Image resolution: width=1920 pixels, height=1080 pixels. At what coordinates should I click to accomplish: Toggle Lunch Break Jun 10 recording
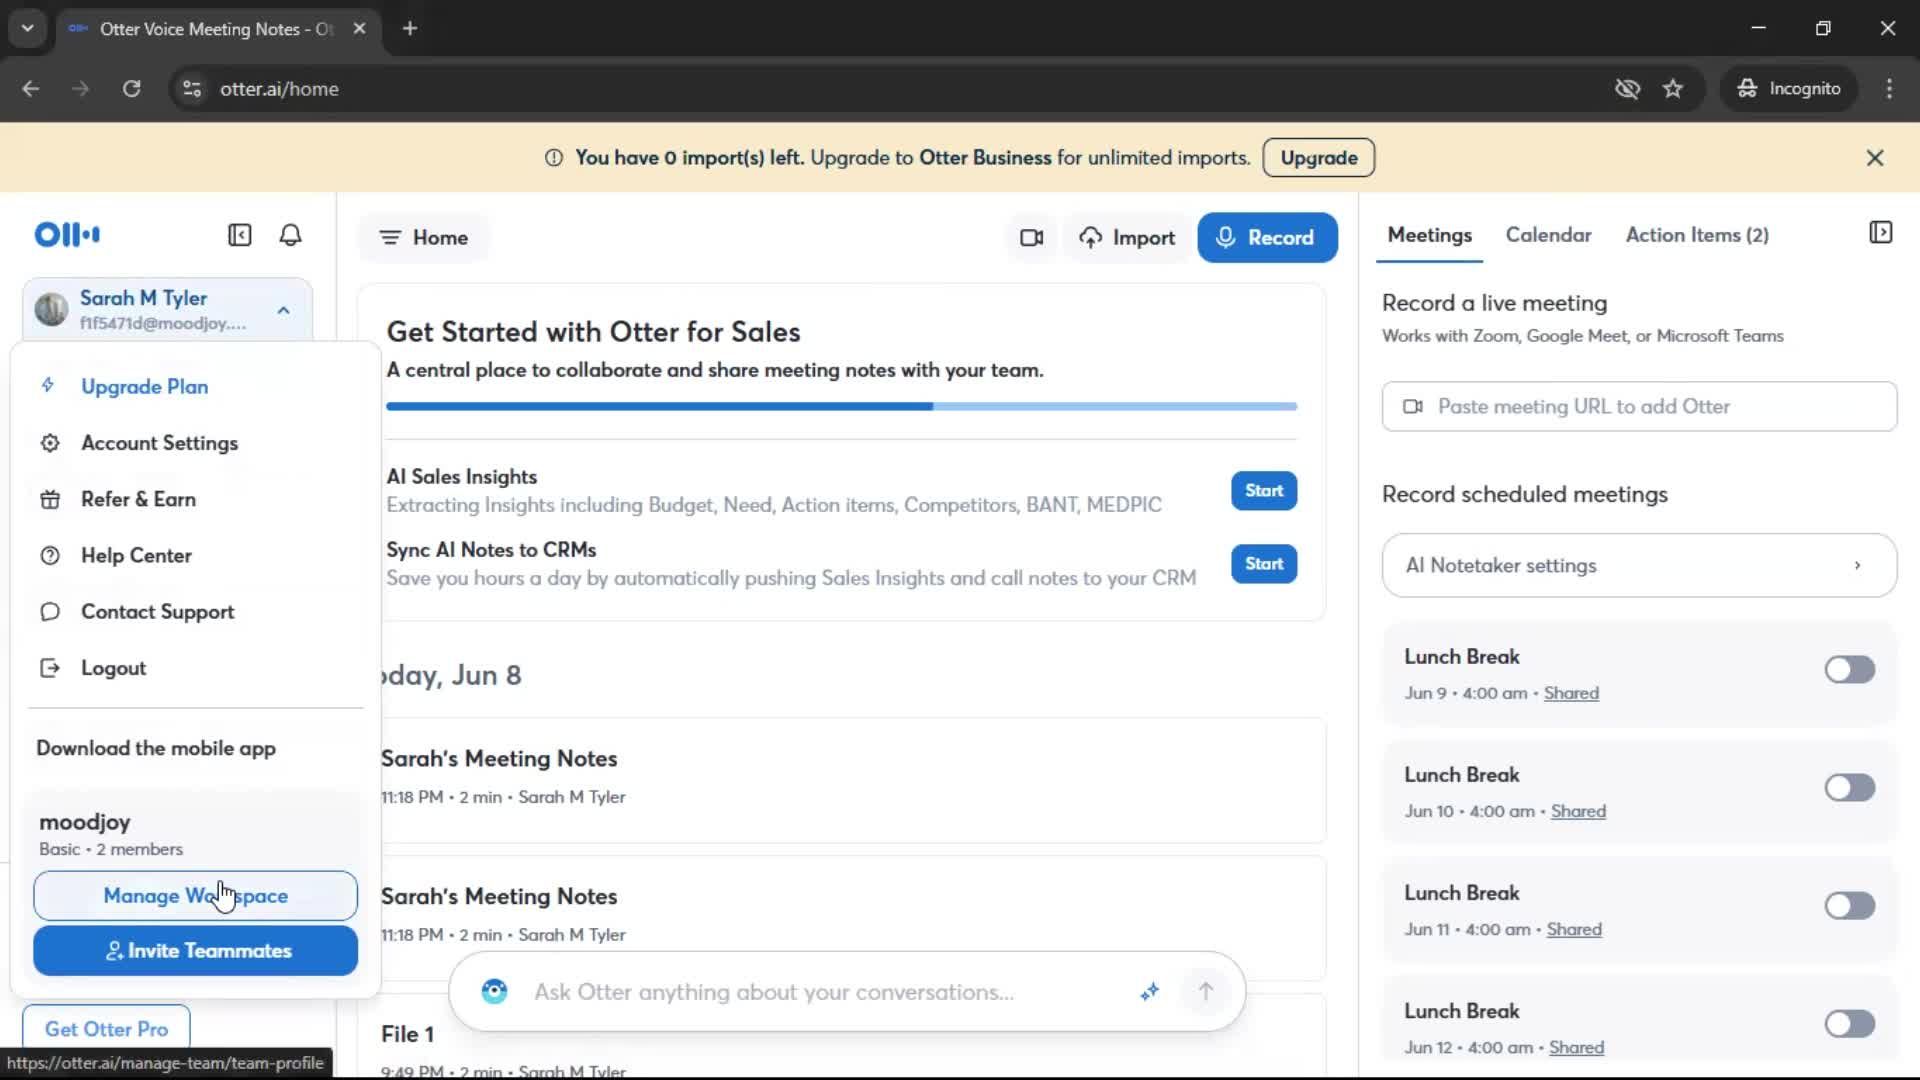pos(1849,788)
